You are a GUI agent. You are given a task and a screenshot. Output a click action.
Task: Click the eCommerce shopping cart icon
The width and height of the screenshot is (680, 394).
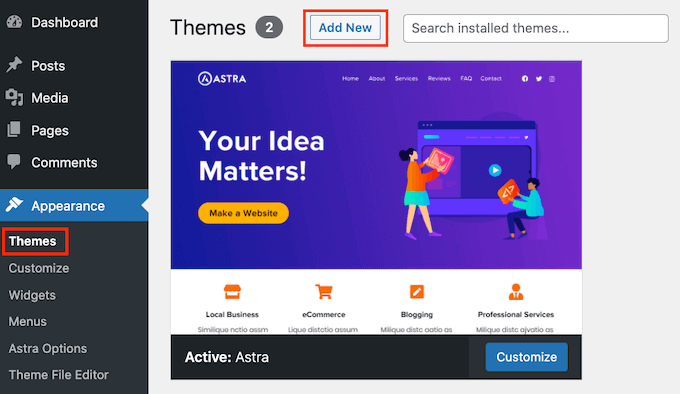(324, 292)
